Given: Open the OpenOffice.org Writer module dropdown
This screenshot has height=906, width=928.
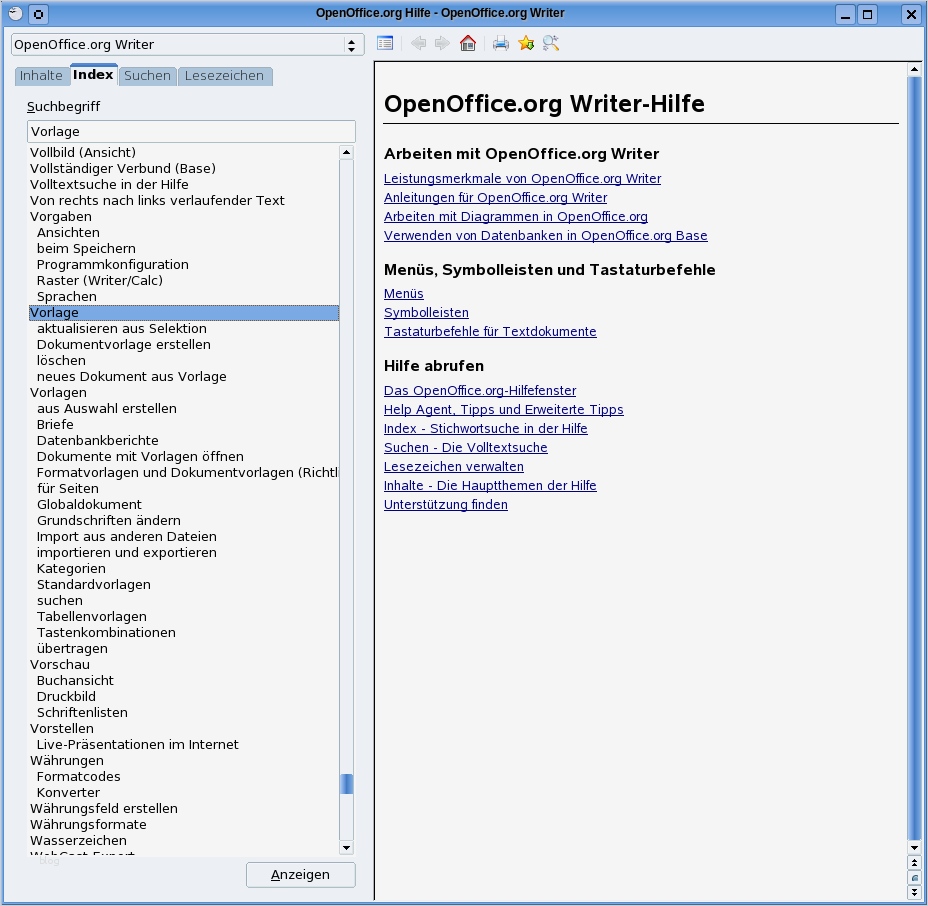Looking at the screenshot, I should coord(187,45).
